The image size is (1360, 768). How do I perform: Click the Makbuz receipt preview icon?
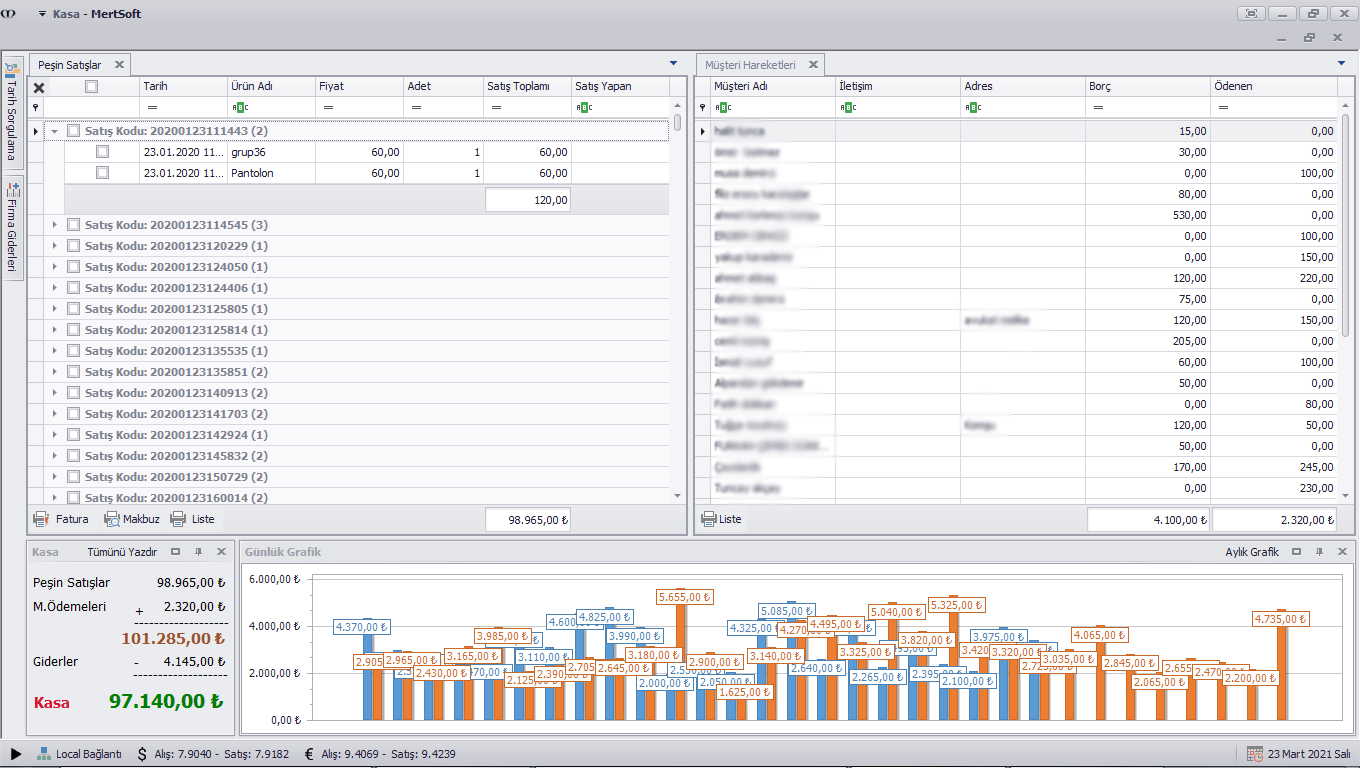coord(112,519)
